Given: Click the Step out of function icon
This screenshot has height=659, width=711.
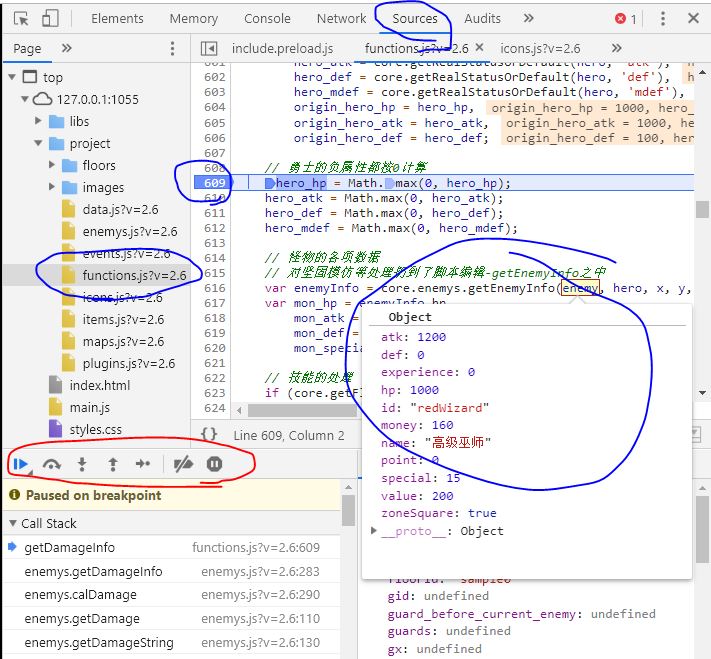Looking at the screenshot, I should [112, 464].
